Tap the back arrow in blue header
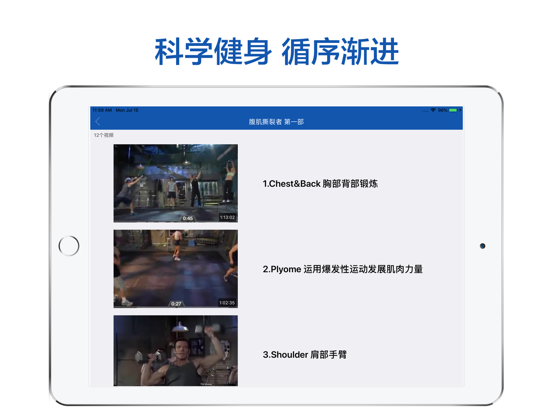The height and width of the screenshot is (414, 552). tap(98, 122)
